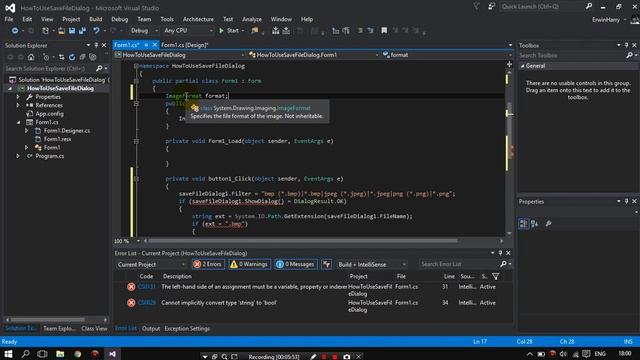Select Form1.resx in Solution Explorer
The image size is (640, 360).
[x=58, y=139]
